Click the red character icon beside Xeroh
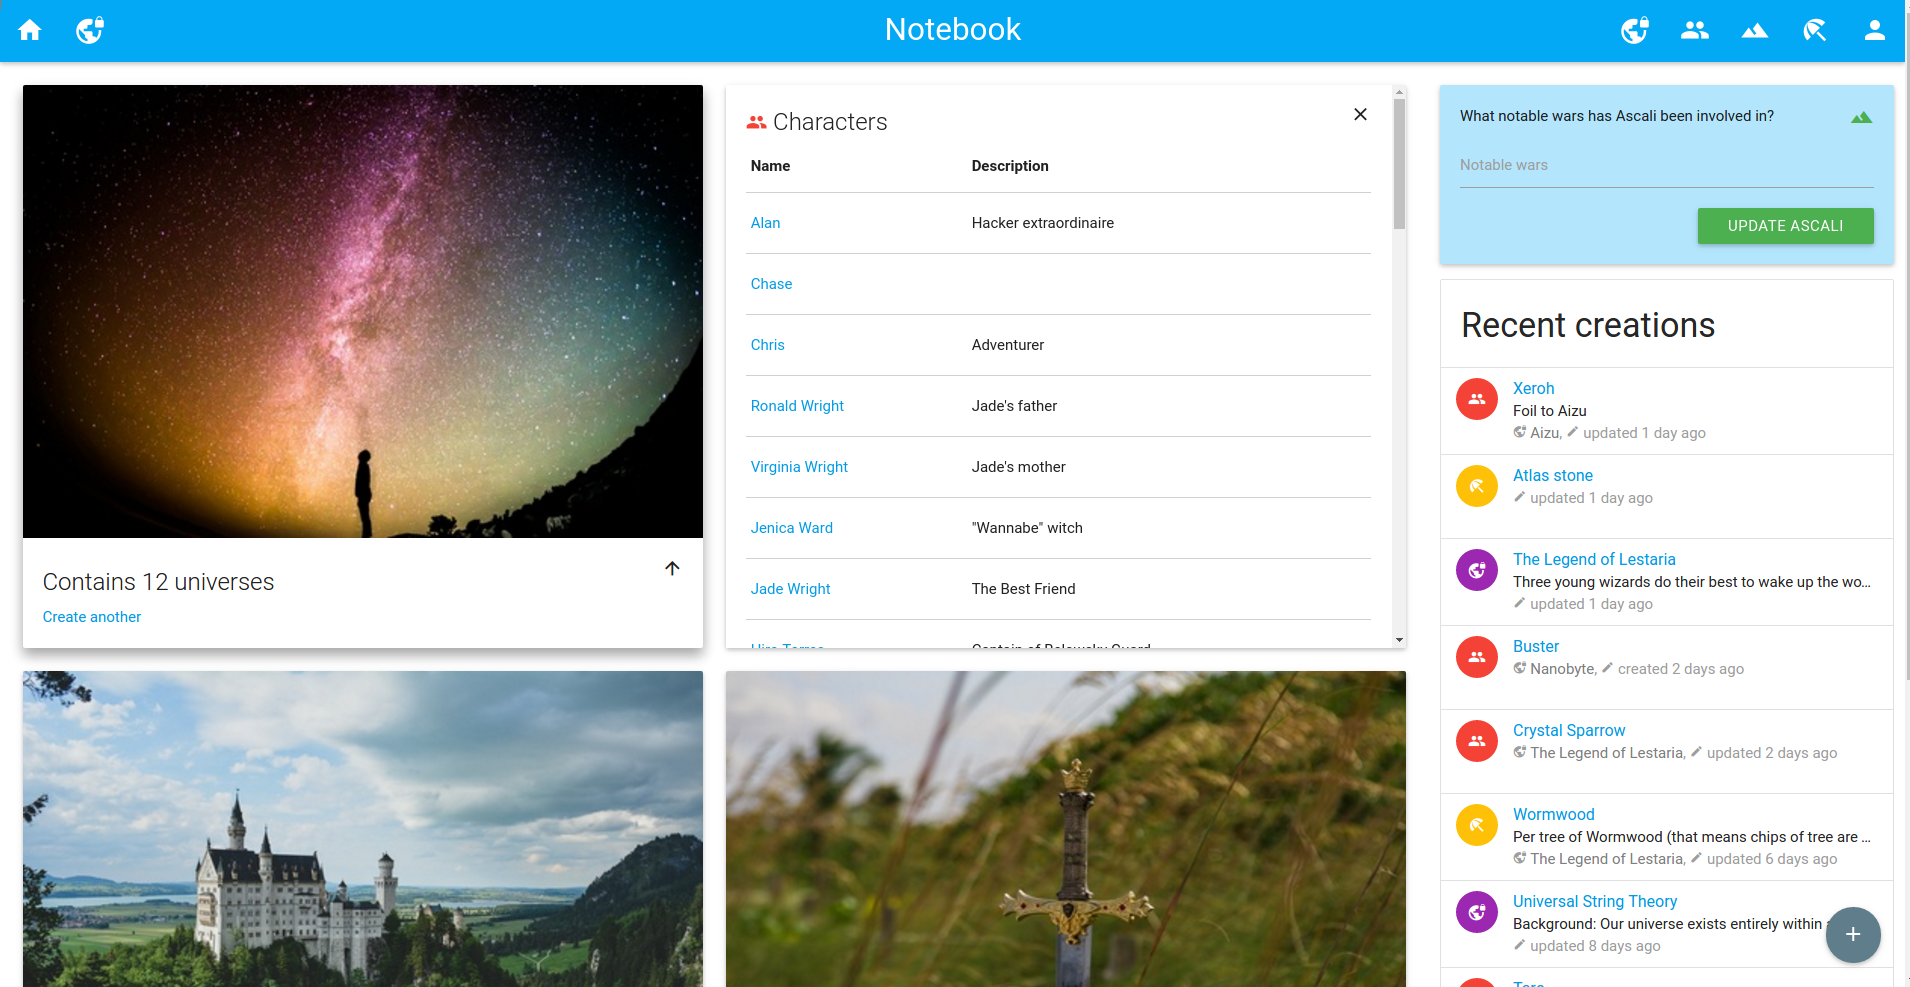 (x=1477, y=399)
